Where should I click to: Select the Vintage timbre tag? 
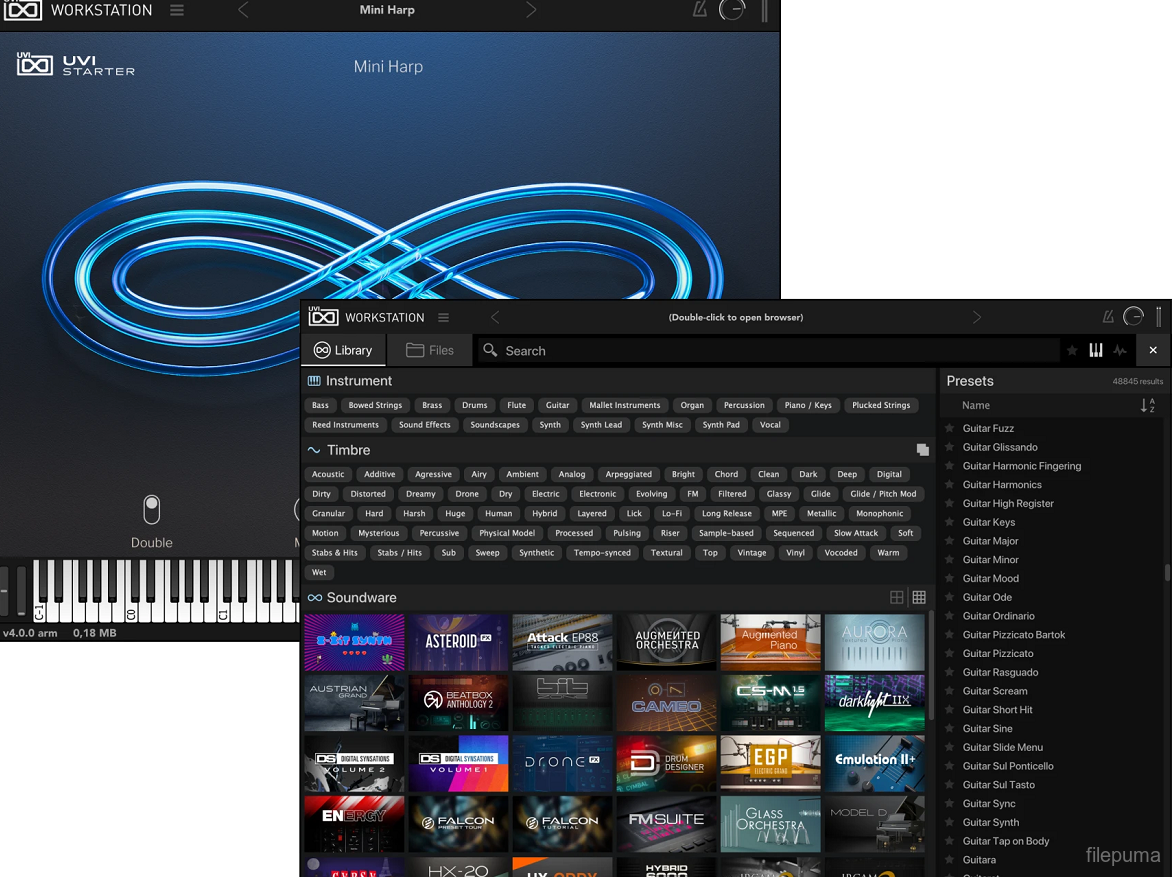[751, 553]
